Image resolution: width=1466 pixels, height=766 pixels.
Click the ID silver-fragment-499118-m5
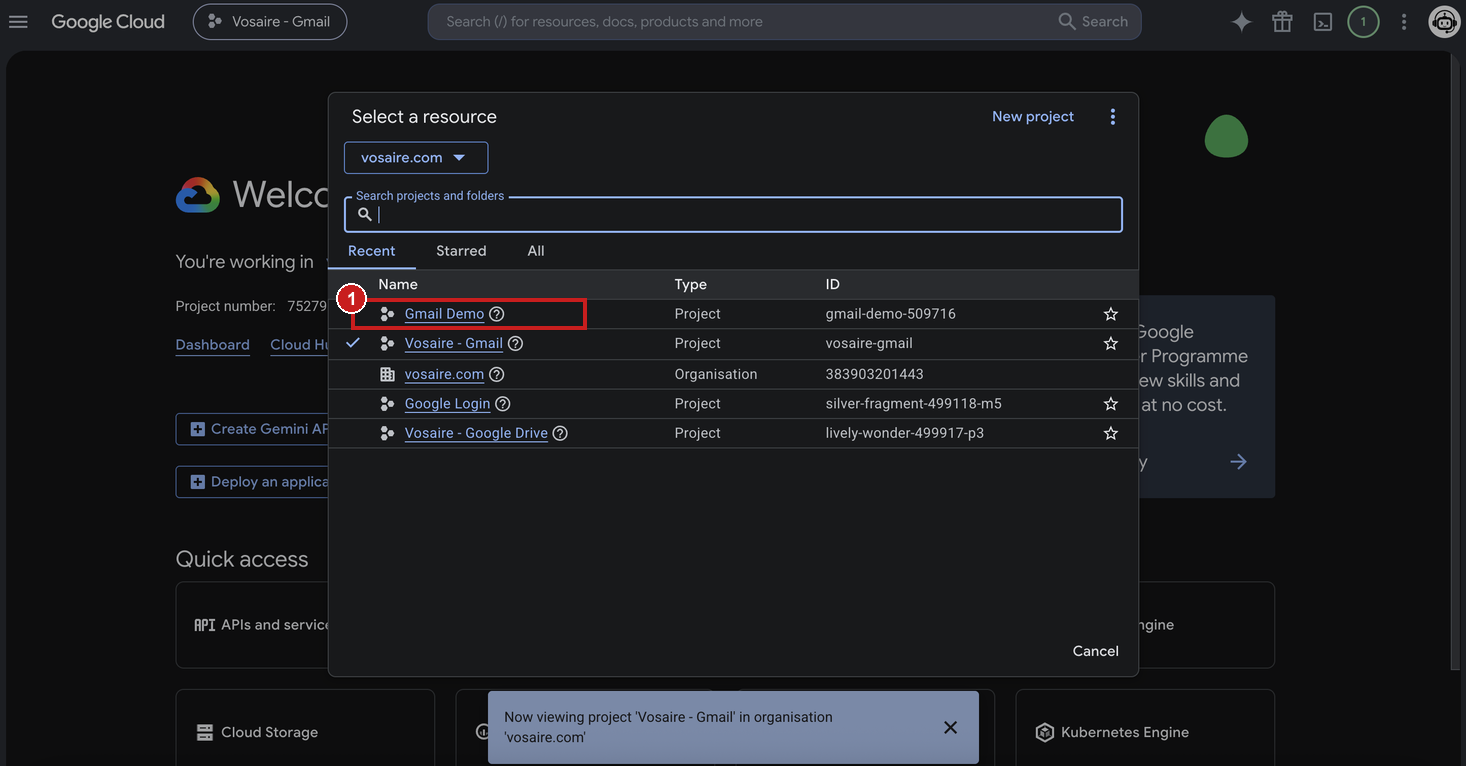point(914,404)
